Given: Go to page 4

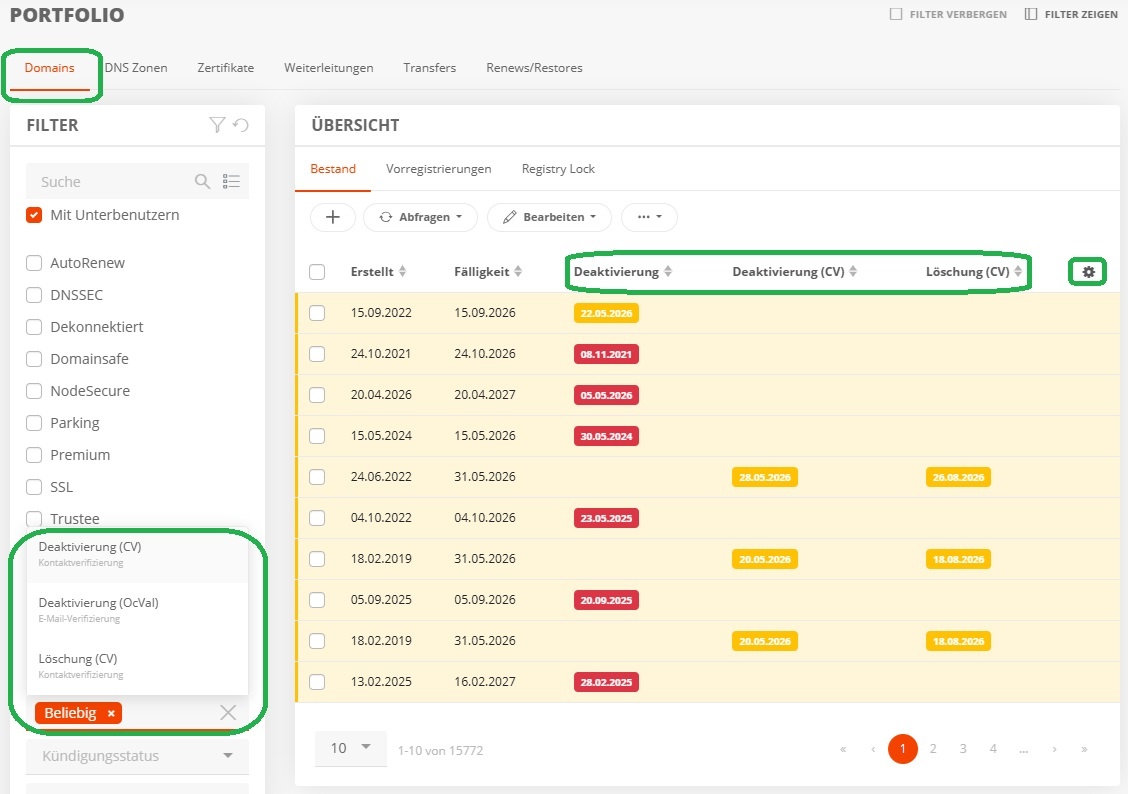Looking at the screenshot, I should [x=993, y=749].
